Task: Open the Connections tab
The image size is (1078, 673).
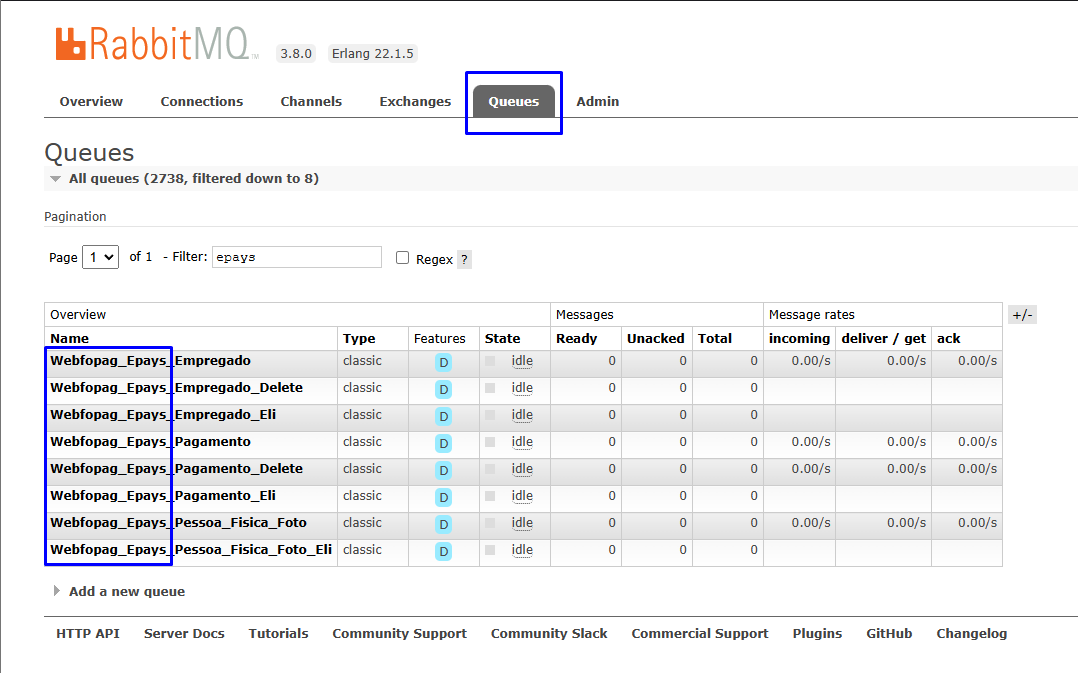Action: [x=201, y=101]
